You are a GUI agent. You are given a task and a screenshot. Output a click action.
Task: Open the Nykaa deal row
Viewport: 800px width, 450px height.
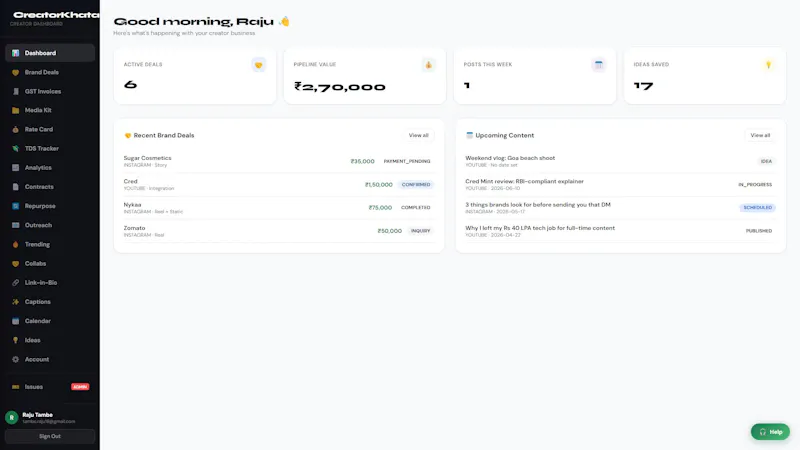pyautogui.click(x=279, y=208)
